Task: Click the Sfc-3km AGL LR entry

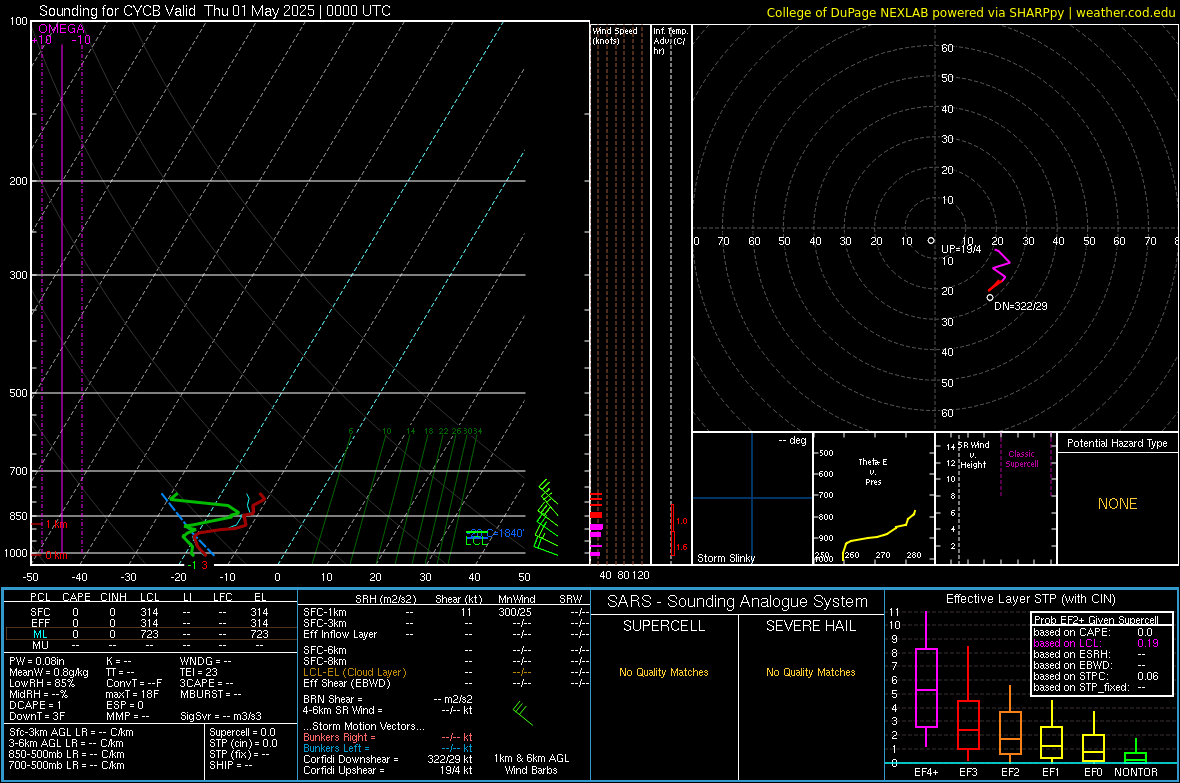Action: click(x=71, y=733)
